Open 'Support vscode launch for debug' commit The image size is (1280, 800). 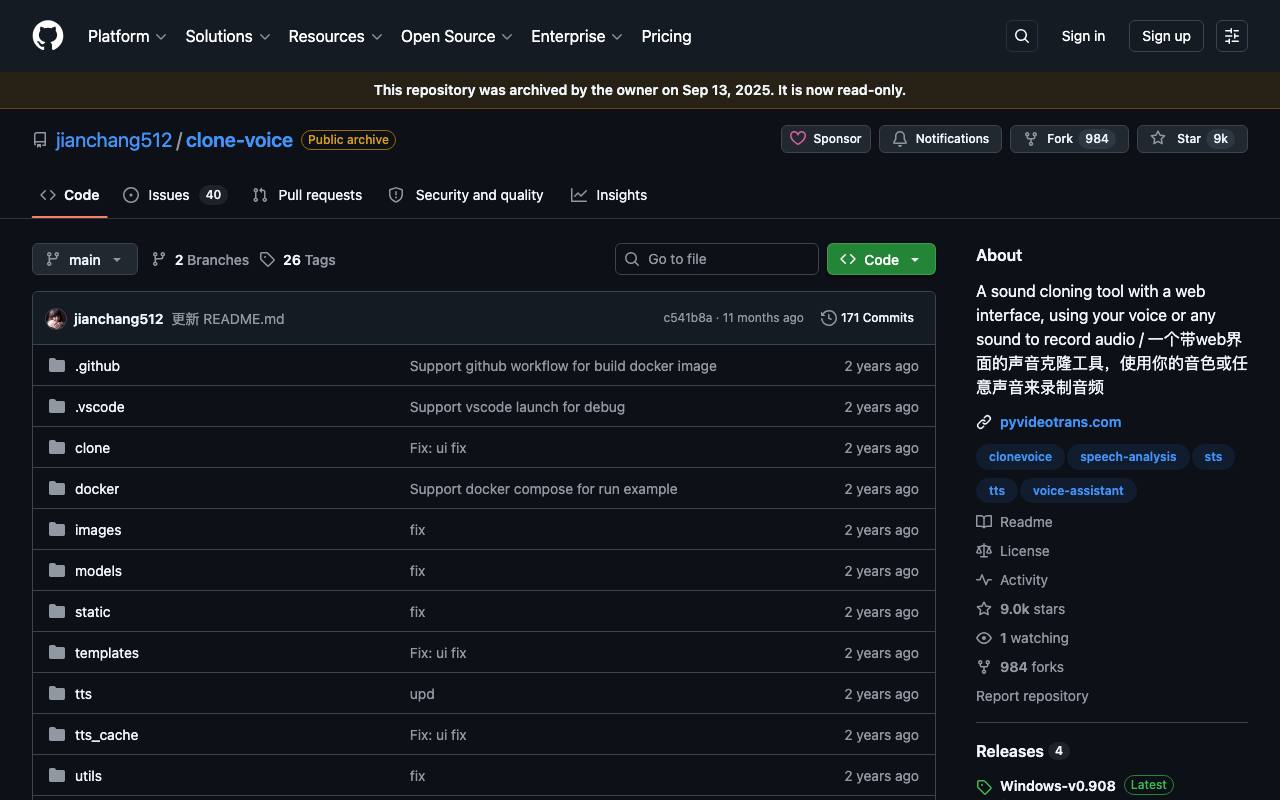pyautogui.click(x=517, y=407)
